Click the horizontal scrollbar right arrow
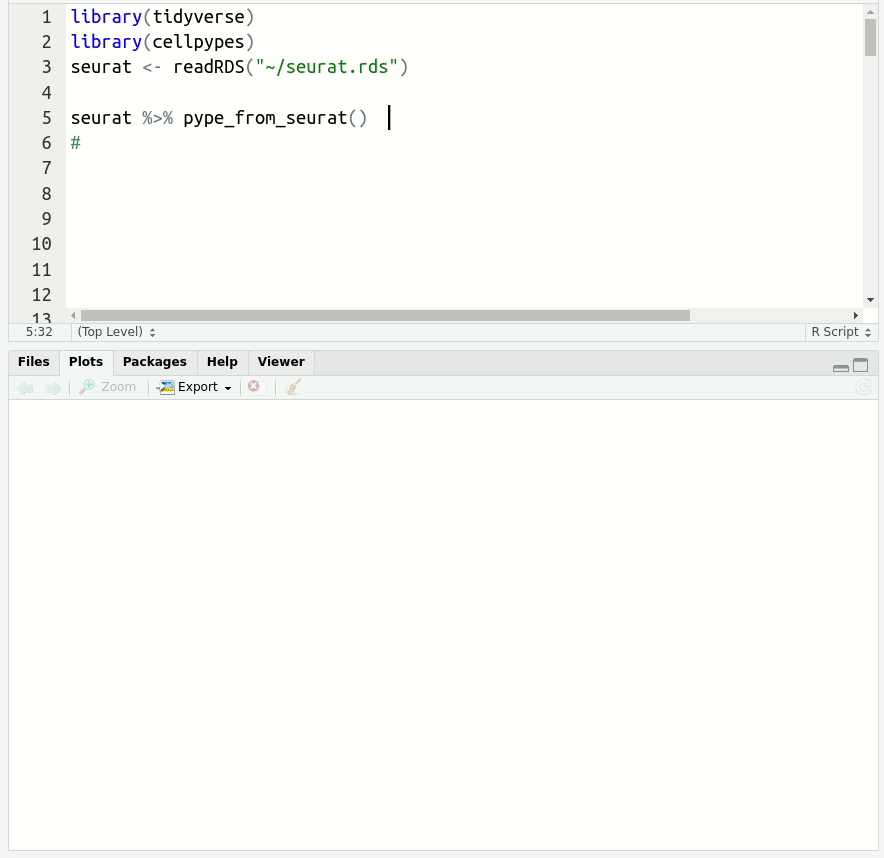Screen dimensions: 884x858 [855, 316]
